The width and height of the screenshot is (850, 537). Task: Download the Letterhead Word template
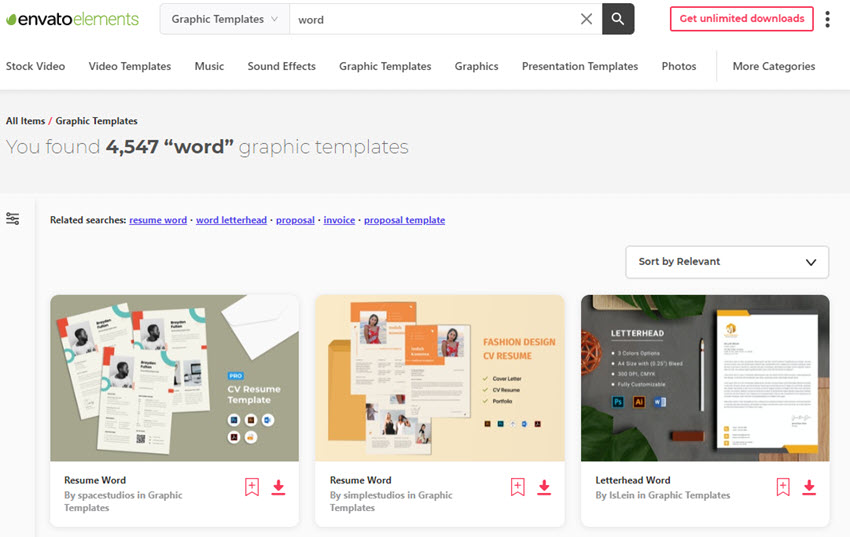(x=809, y=487)
